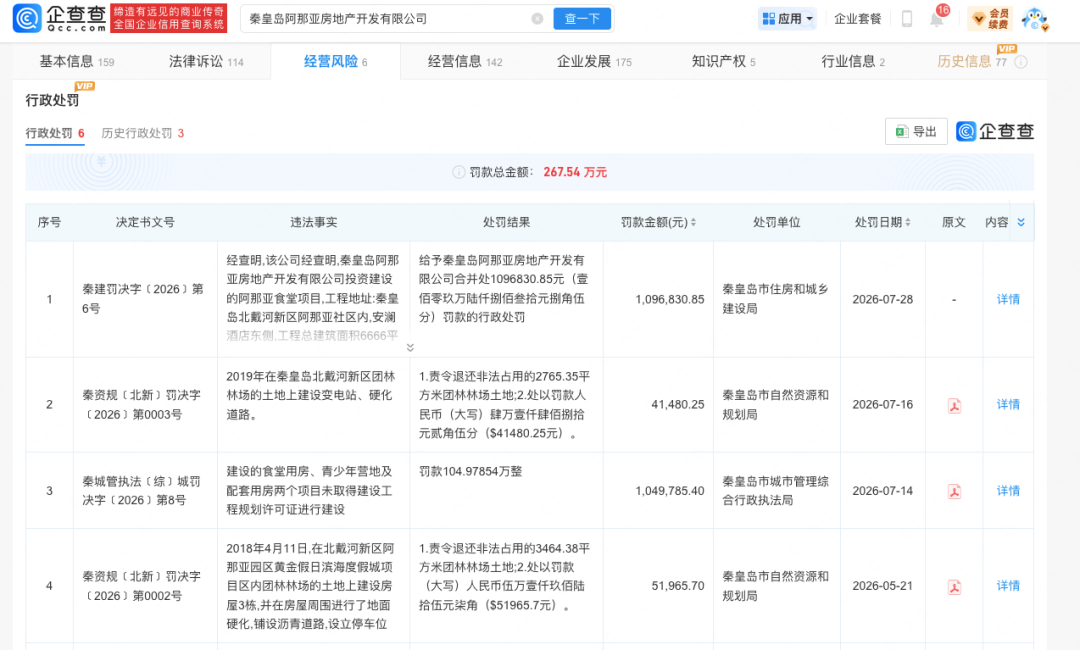Open notifications bell with badge 16

(x=937, y=18)
